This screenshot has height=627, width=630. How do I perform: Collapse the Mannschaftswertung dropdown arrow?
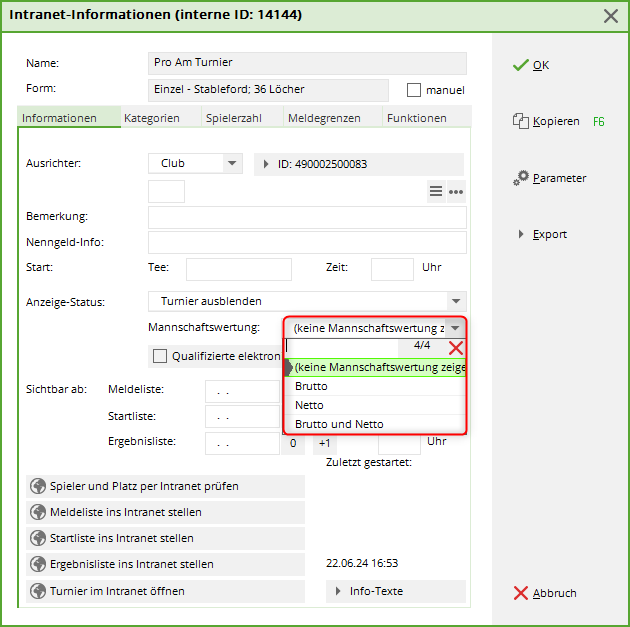pos(456,328)
